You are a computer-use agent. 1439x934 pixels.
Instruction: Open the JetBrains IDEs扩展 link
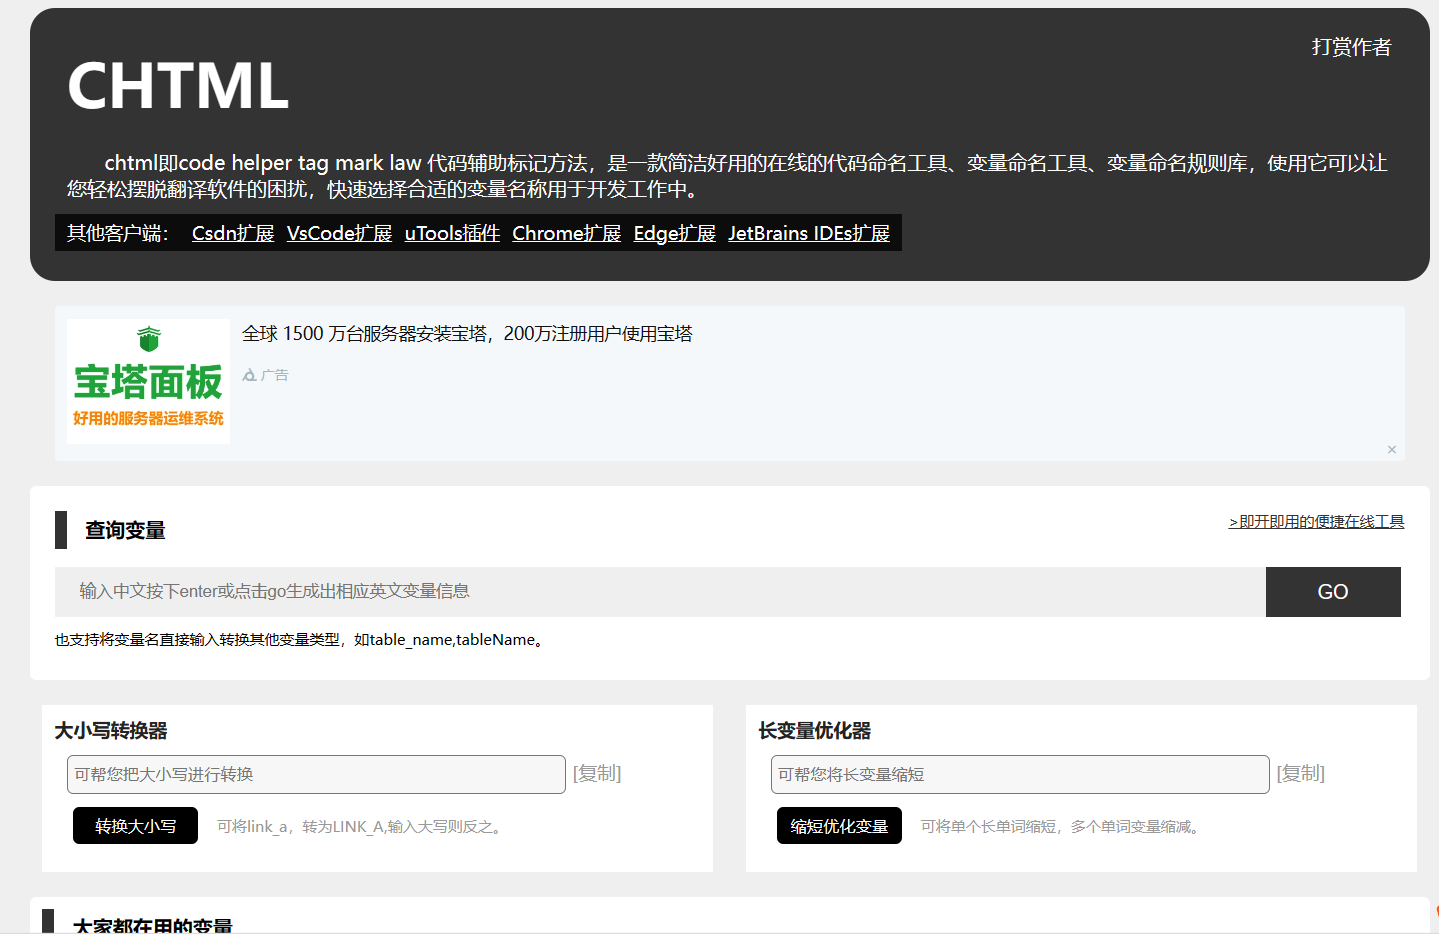[x=809, y=233]
